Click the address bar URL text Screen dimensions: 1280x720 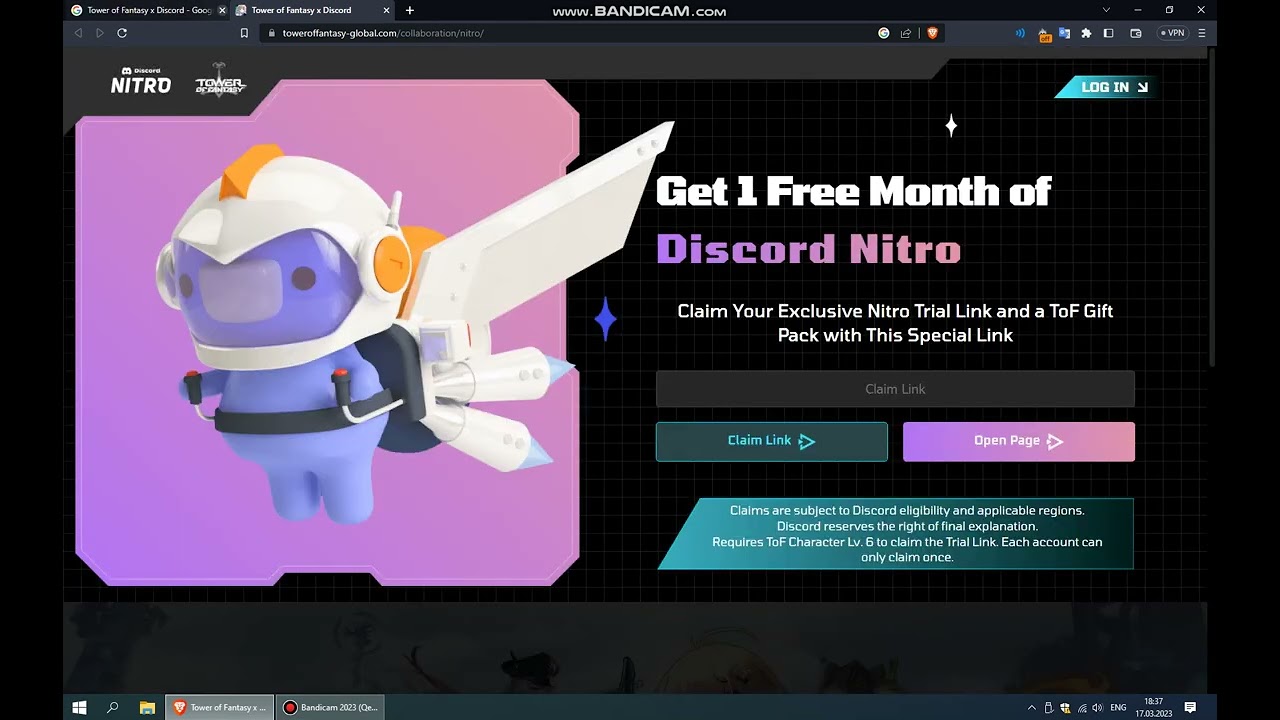pyautogui.click(x=383, y=33)
